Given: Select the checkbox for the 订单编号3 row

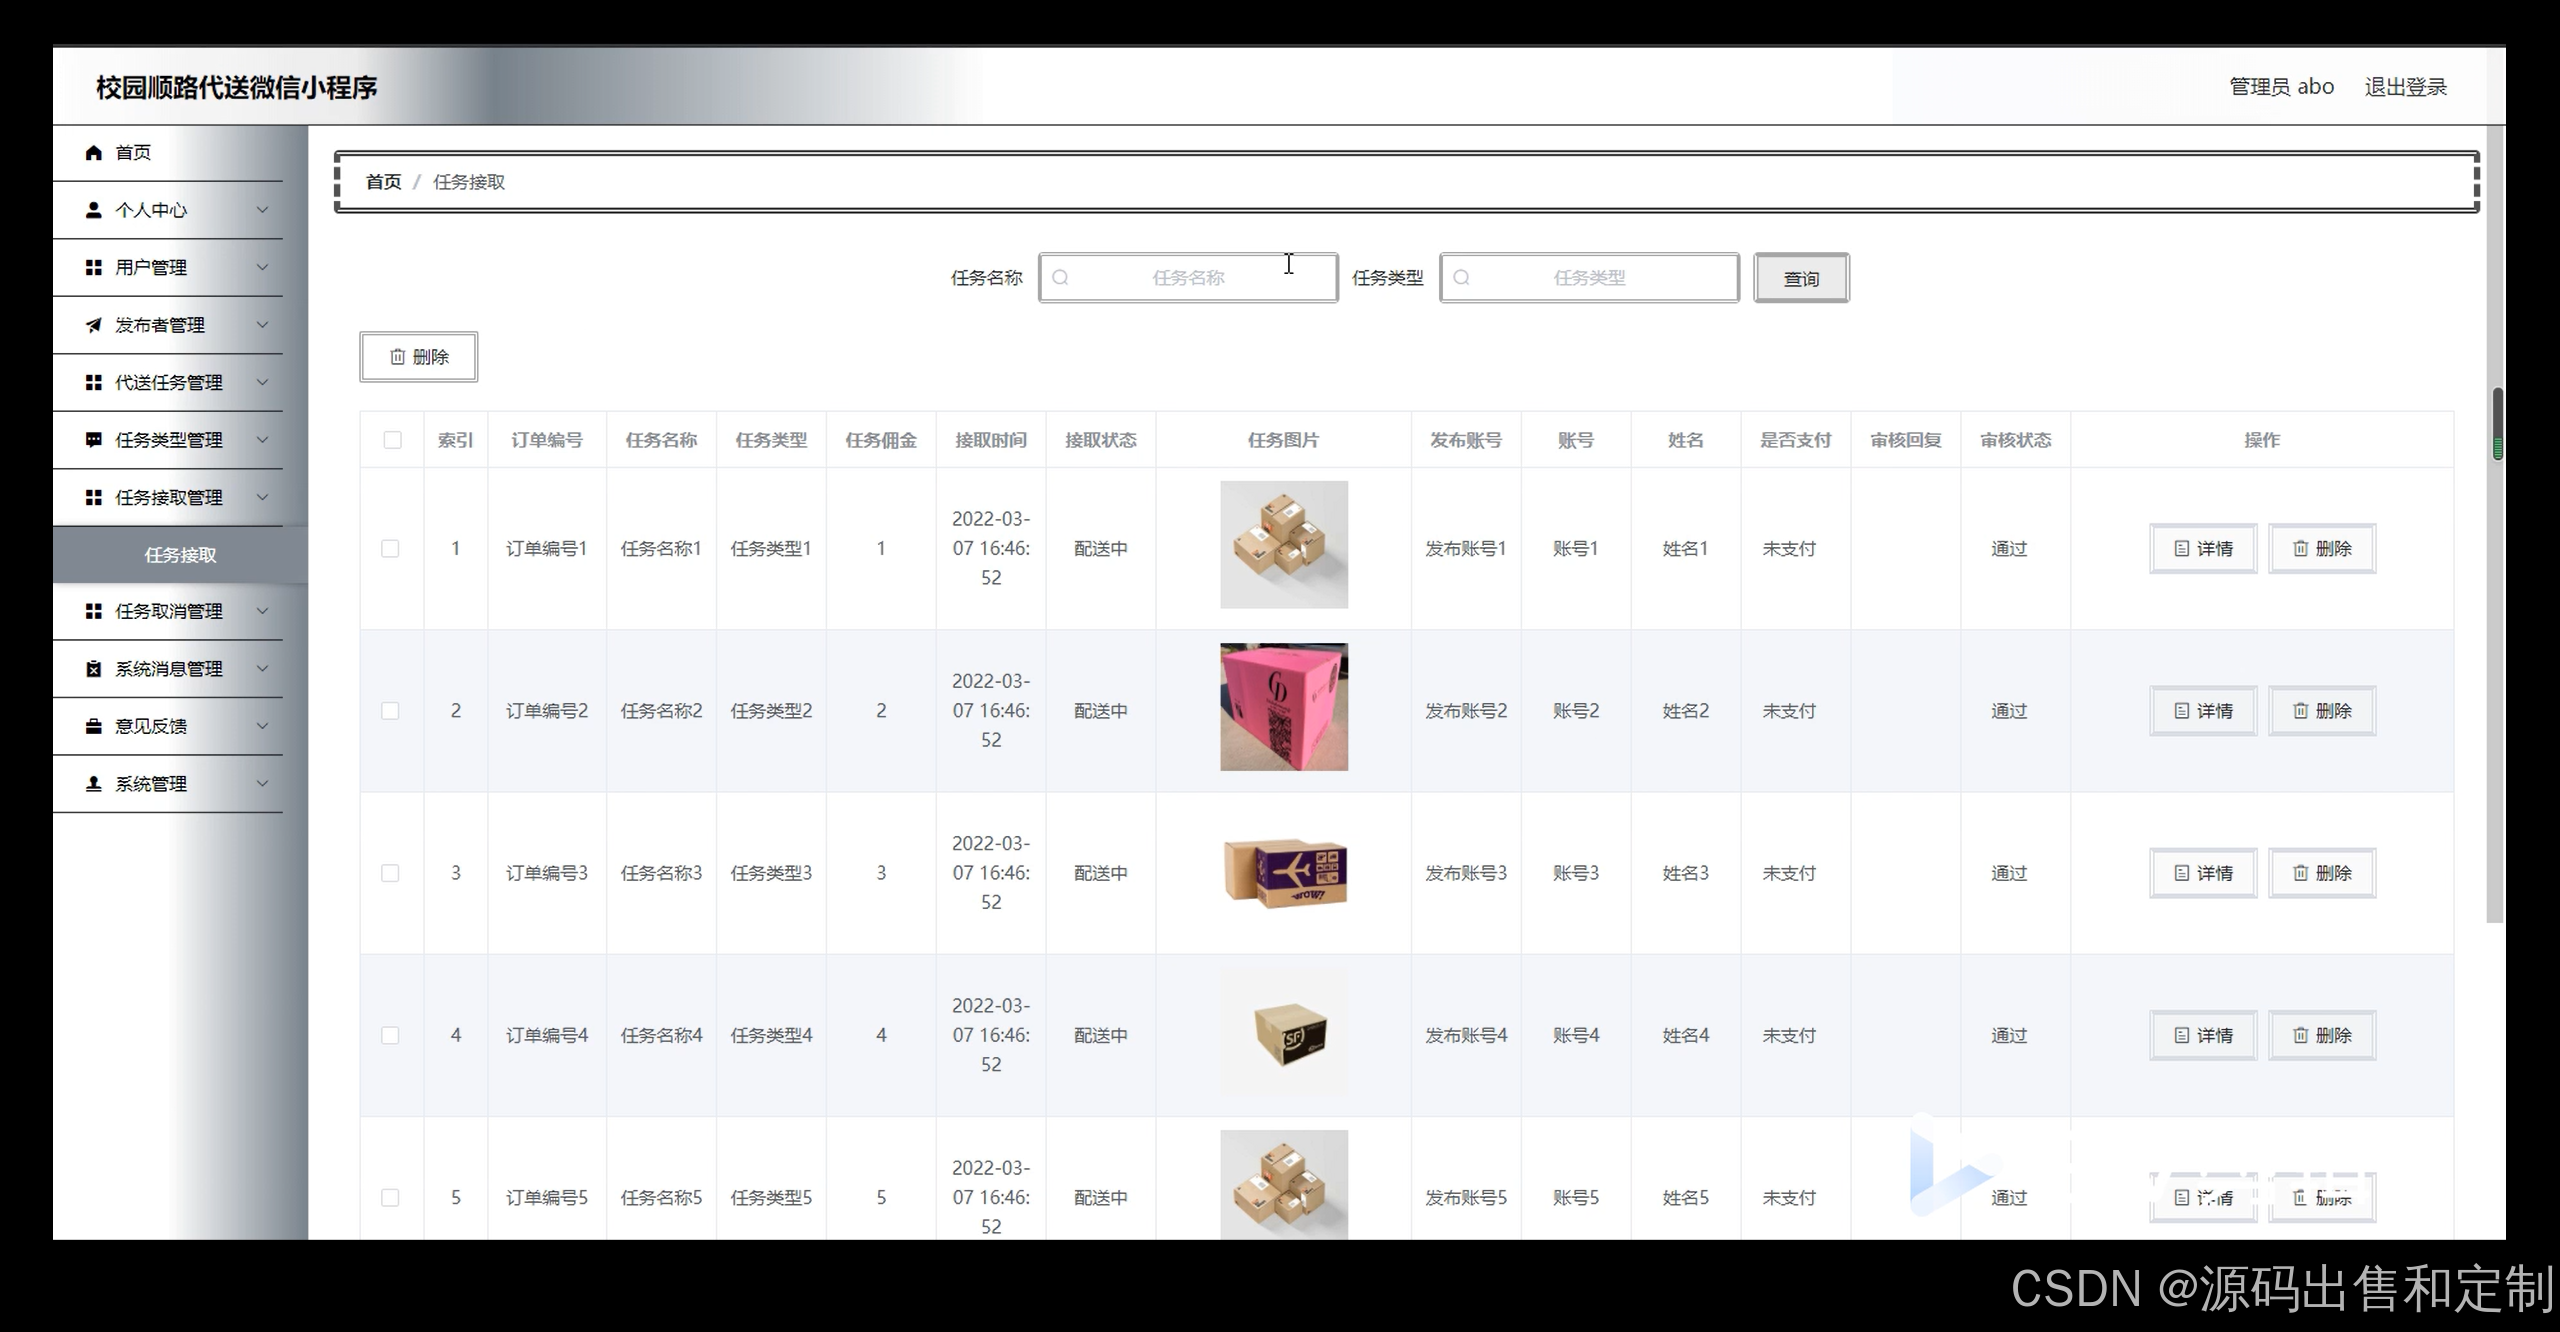Looking at the screenshot, I should point(390,873).
